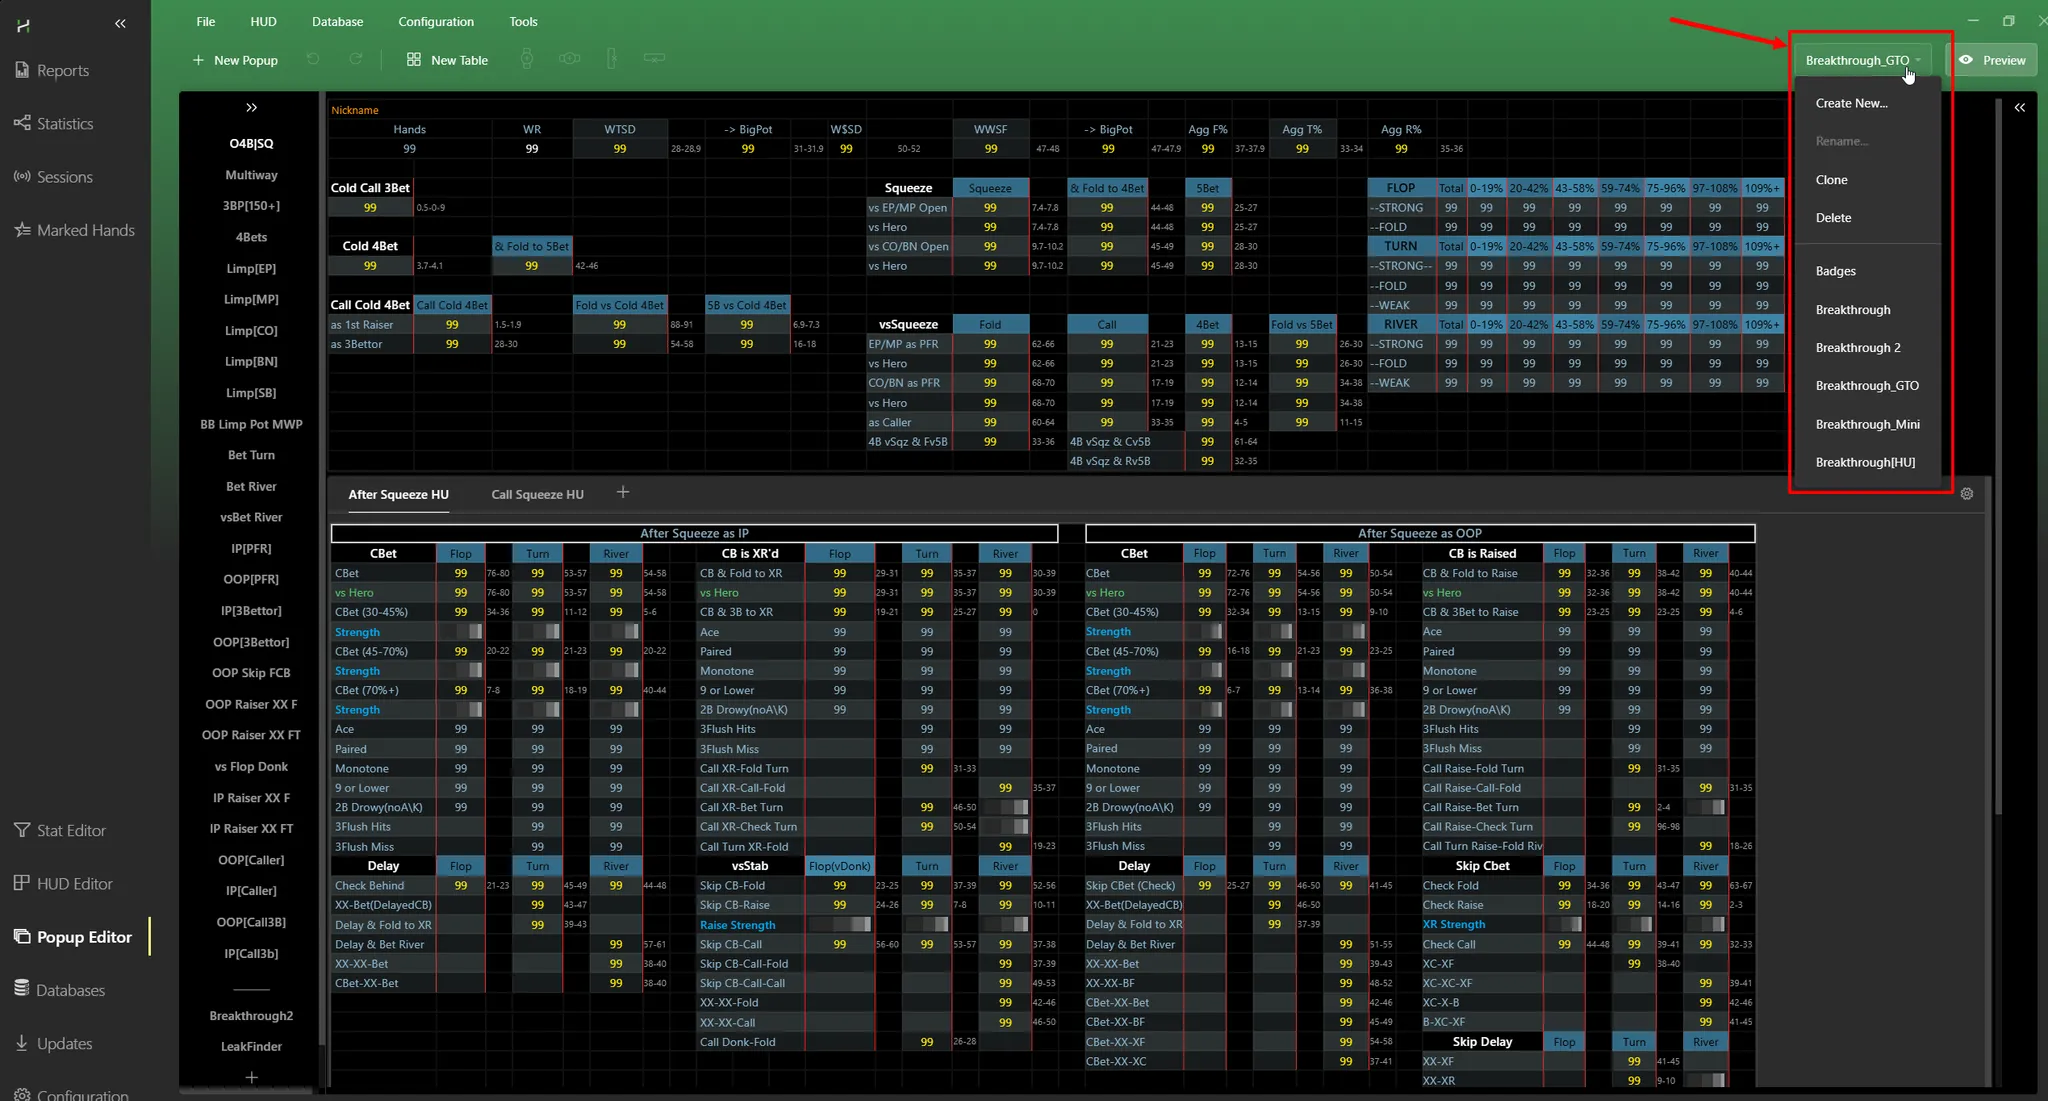Open the Statistics sidebar icon
This screenshot has height=1101, width=2048.
(x=22, y=123)
